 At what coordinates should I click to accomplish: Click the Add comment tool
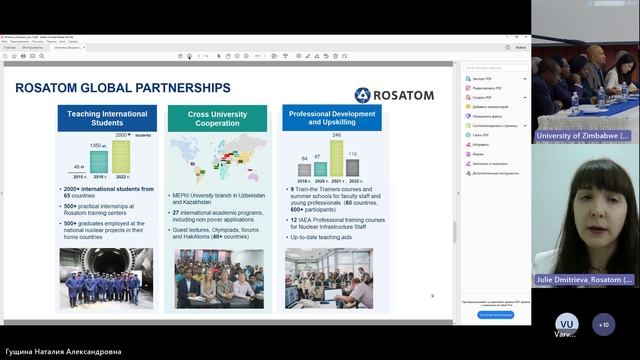pyautogui.click(x=487, y=107)
